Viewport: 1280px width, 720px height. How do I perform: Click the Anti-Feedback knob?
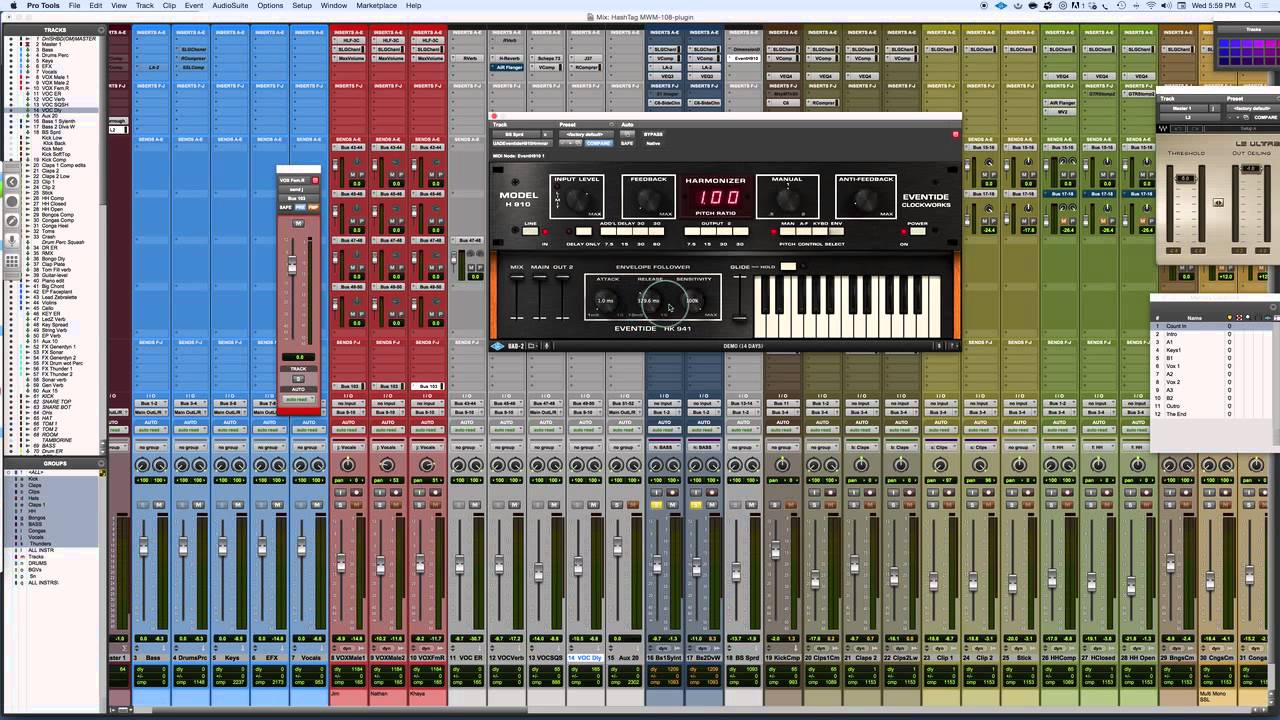coord(866,200)
